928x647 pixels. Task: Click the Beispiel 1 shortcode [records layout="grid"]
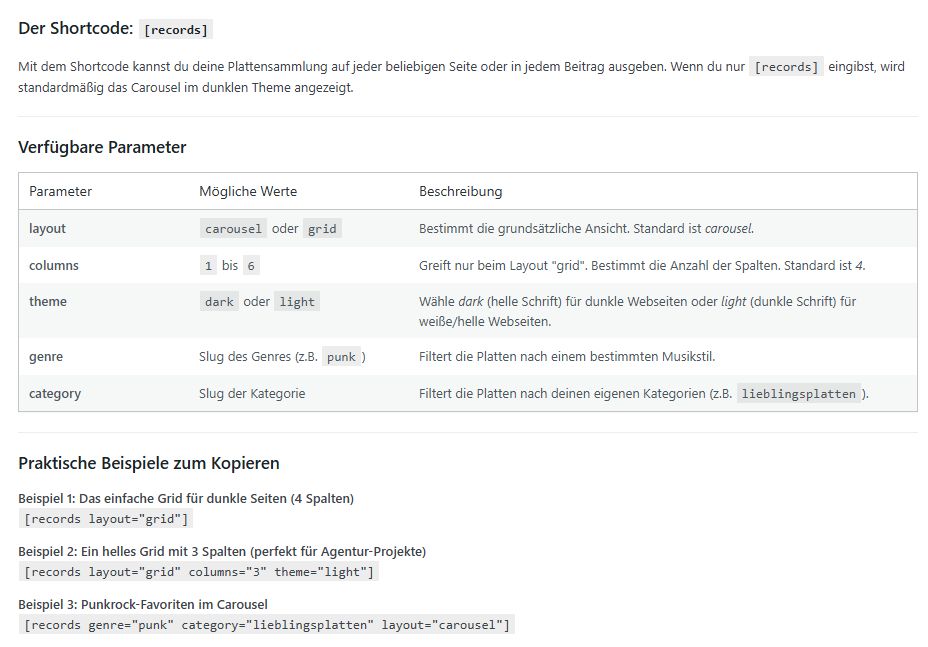[x=106, y=519]
